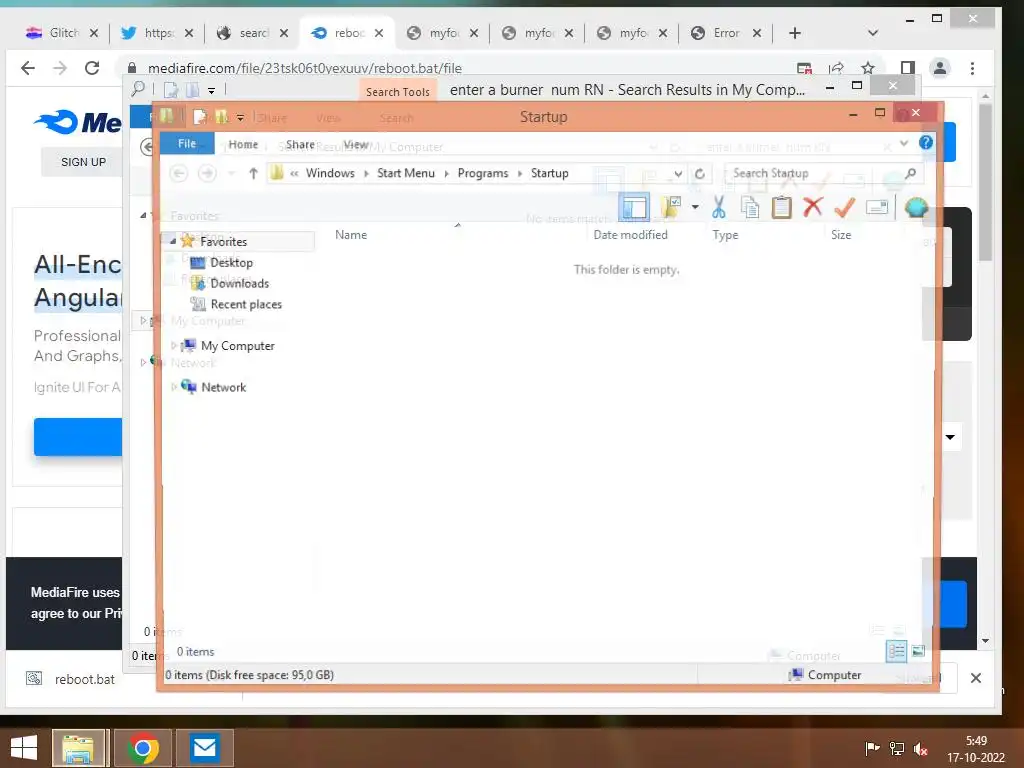This screenshot has height=768, width=1024.
Task: Switch to the Error Chrome tab
Action: (726, 33)
